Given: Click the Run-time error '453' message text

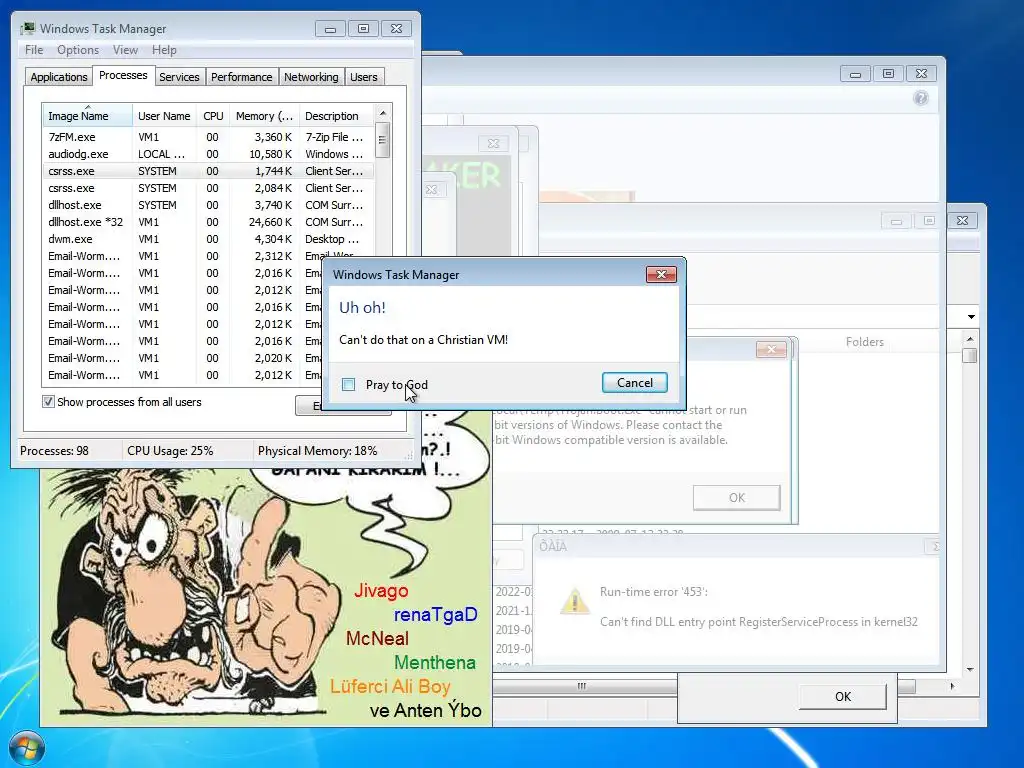Looking at the screenshot, I should click(654, 592).
